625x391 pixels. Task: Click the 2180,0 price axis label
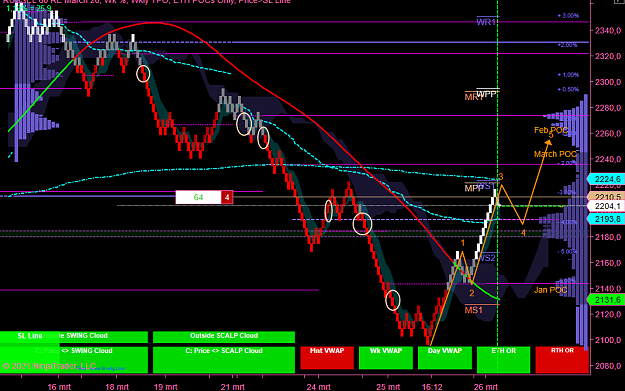pyautogui.click(x=608, y=237)
